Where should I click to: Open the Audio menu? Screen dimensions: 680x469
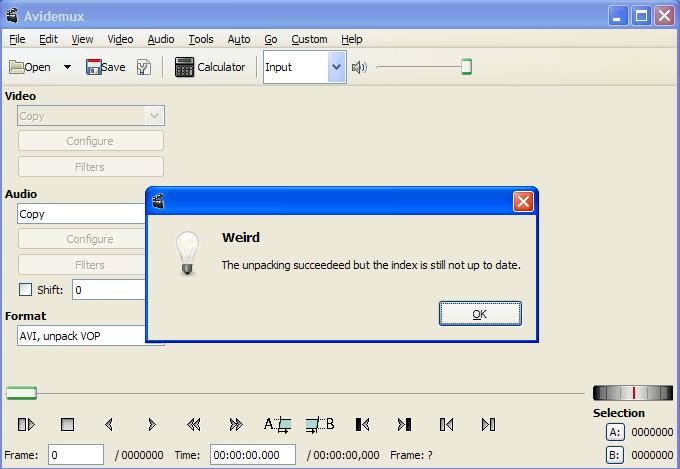[x=160, y=39]
